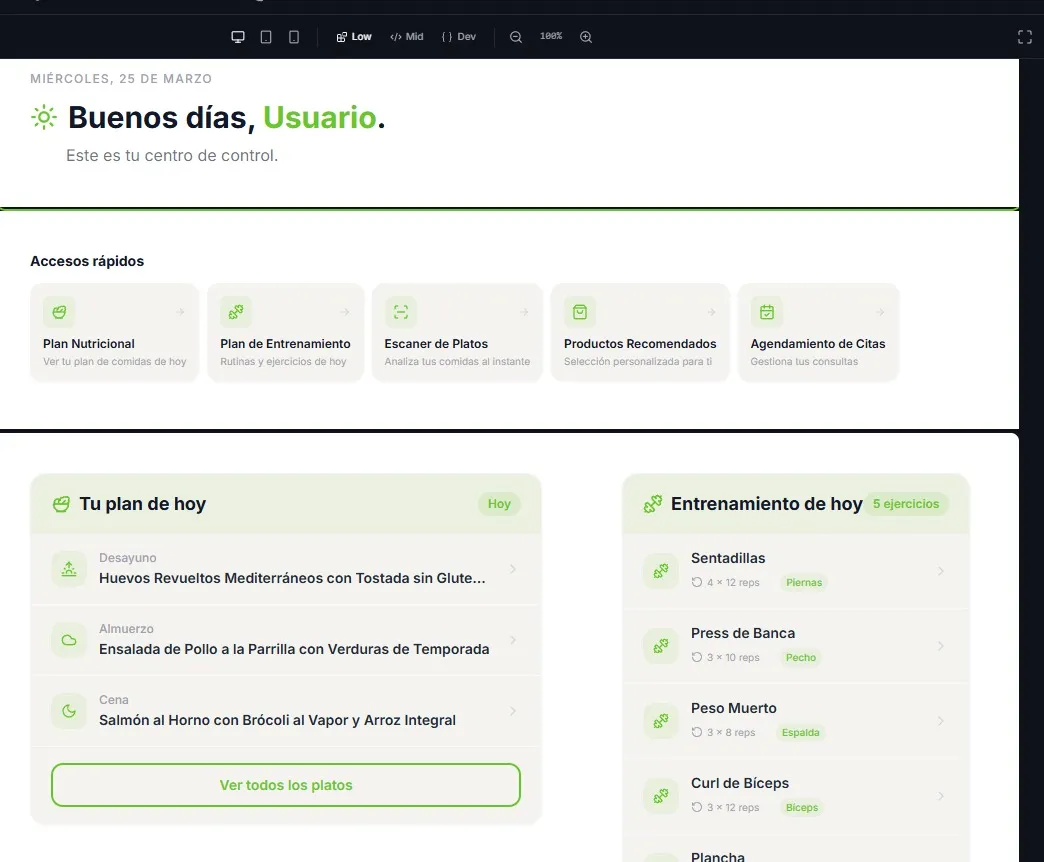This screenshot has height=862, width=1044.
Task: Open the Plan de Entrenamiento card
Action: (285, 332)
